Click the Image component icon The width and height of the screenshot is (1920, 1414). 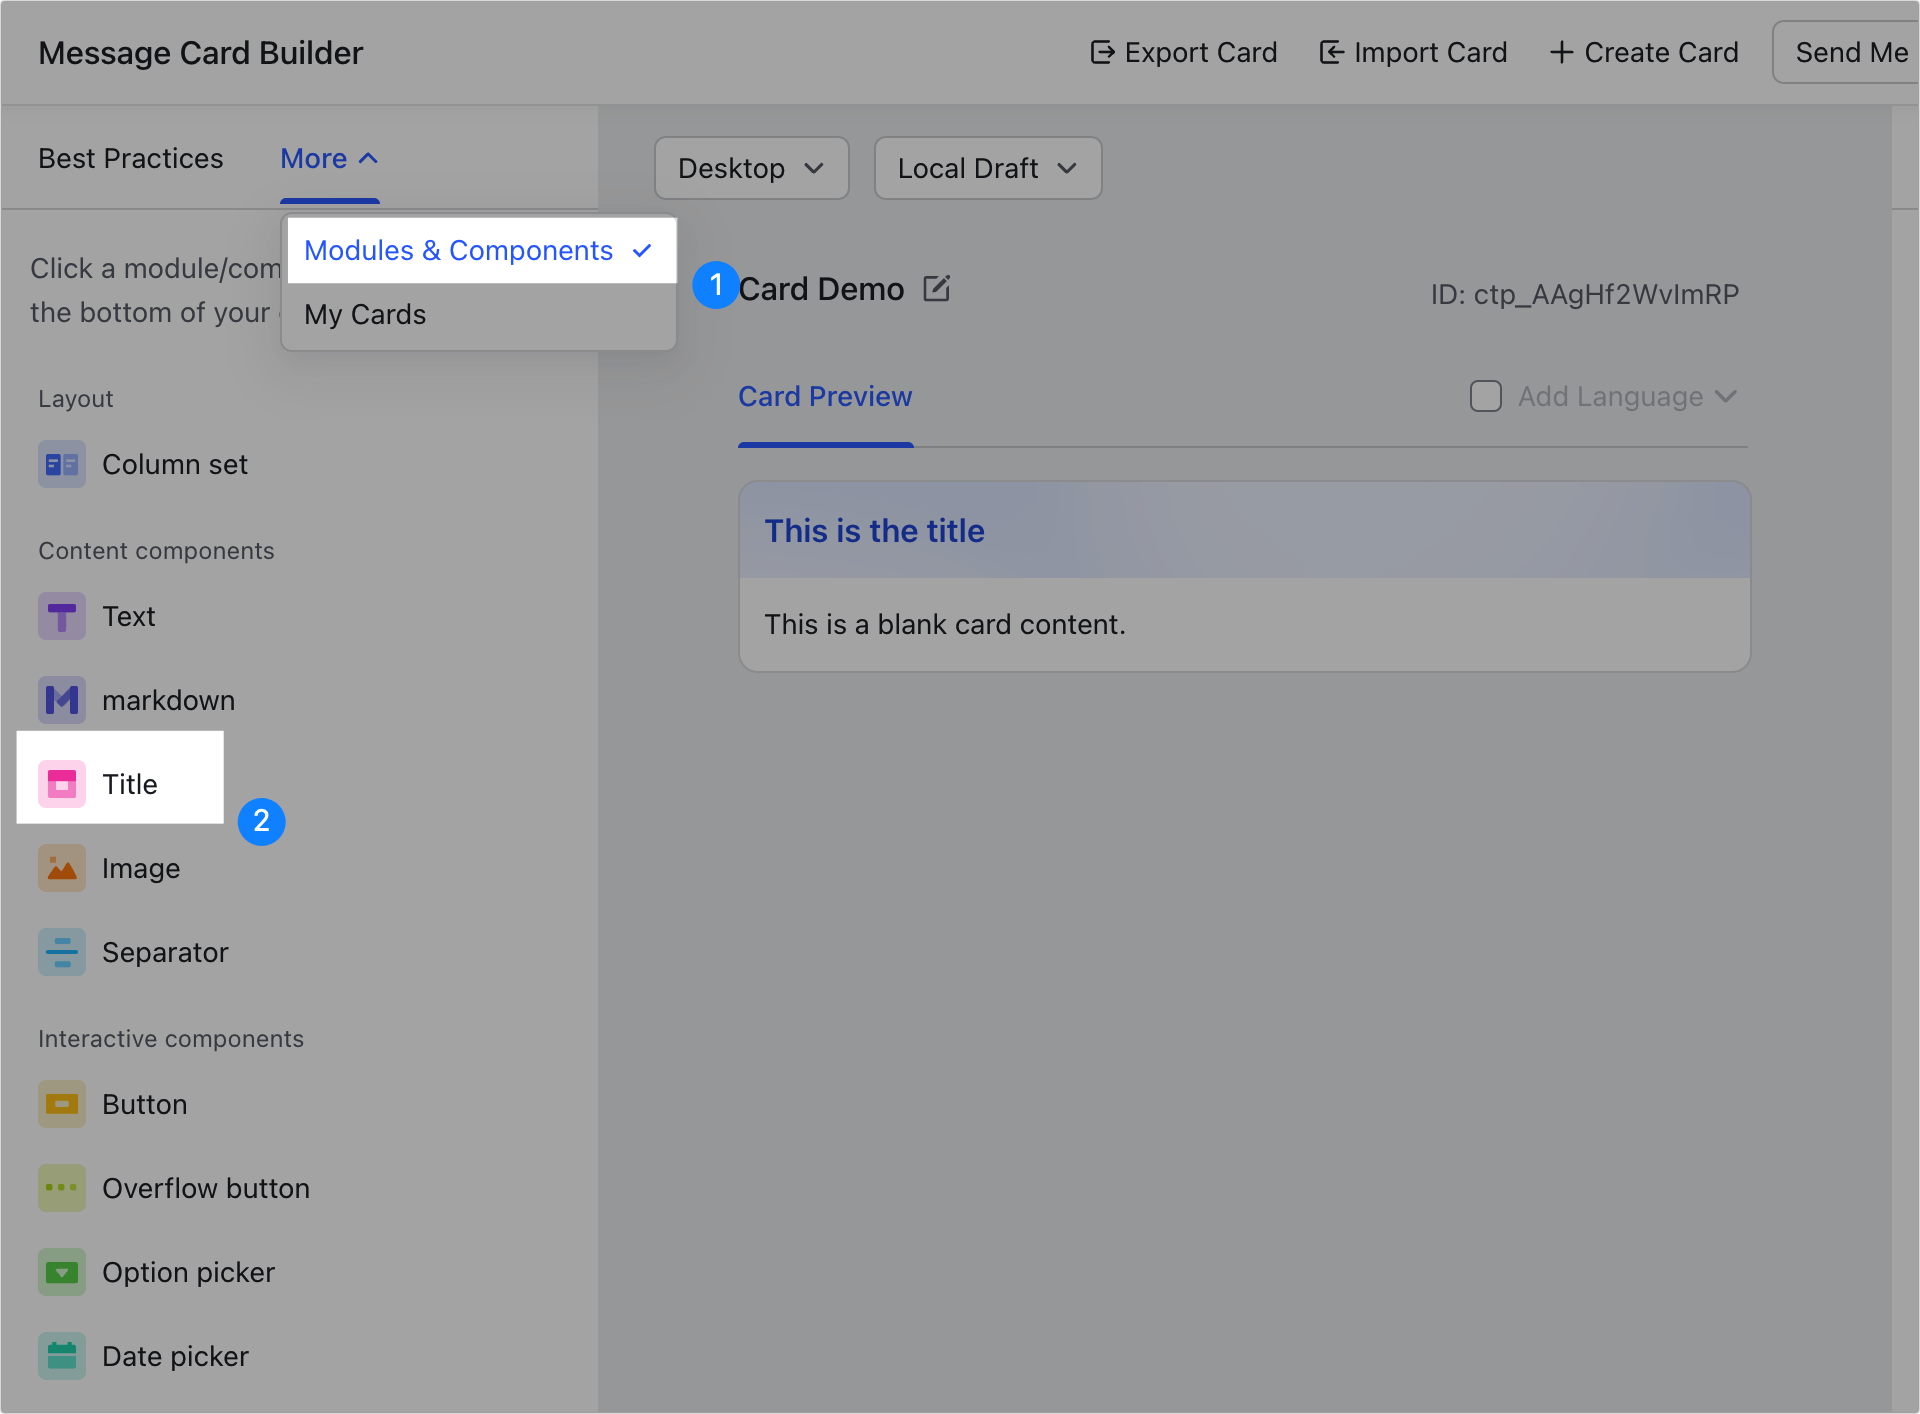[61, 867]
